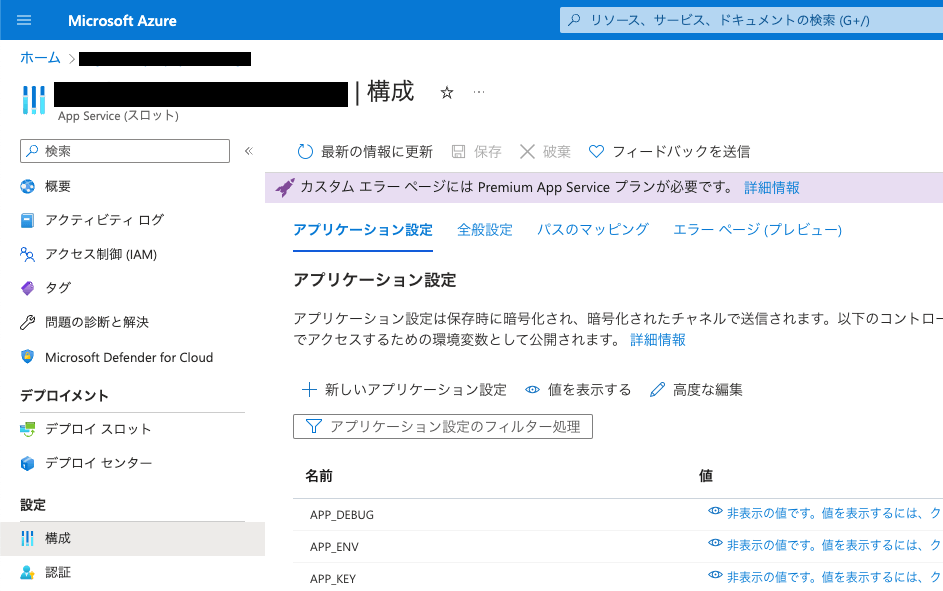The image size is (943, 591).
Task: Click the pencil icon for advanced edit
Action: [x=657, y=390]
